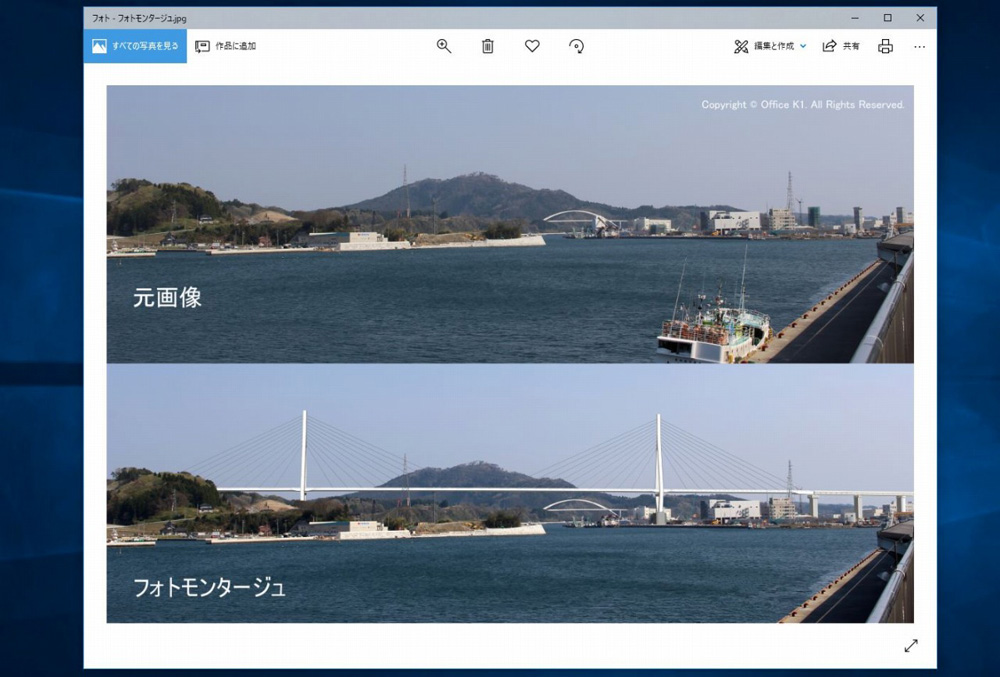Rotate the image using rotate icon

point(576,46)
